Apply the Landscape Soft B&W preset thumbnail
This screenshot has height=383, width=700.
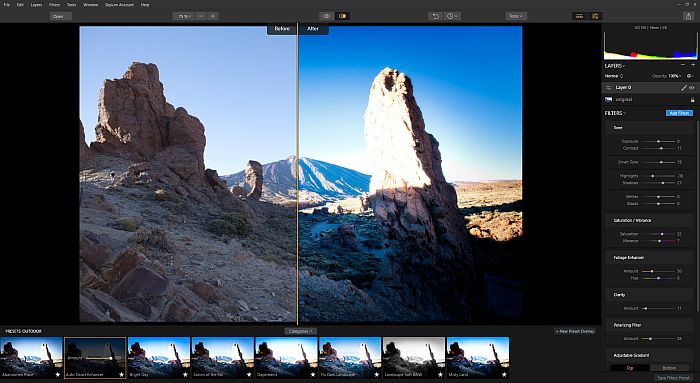[414, 358]
